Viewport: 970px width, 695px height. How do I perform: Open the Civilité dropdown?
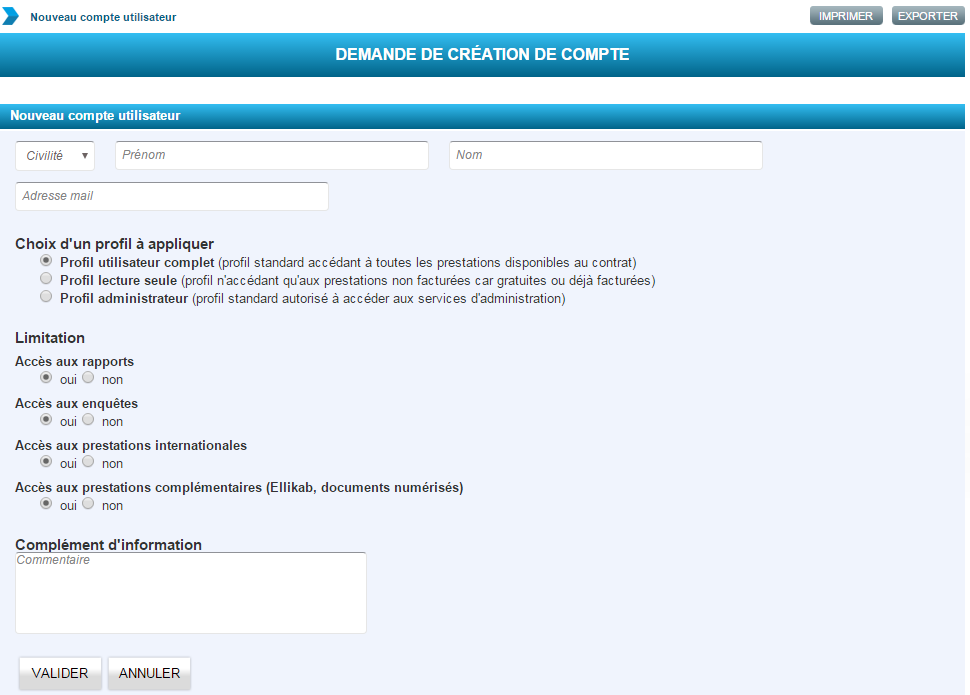coord(55,156)
